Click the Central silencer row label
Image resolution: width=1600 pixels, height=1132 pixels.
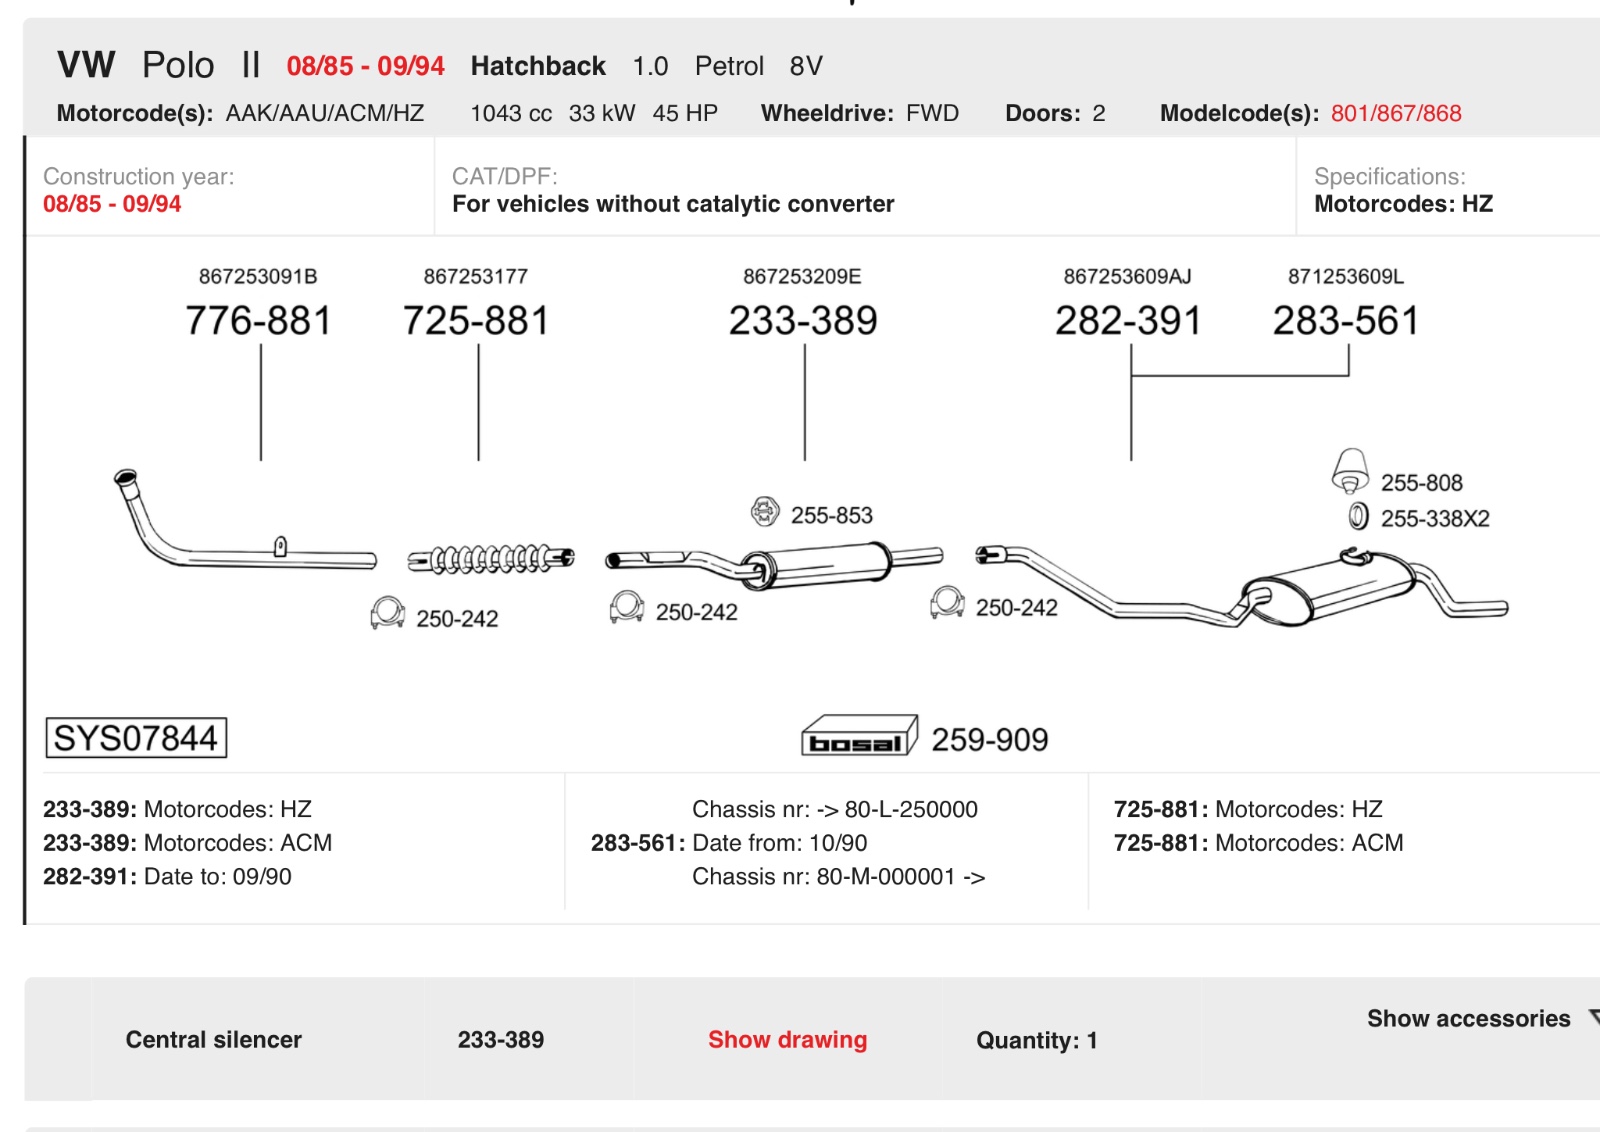pos(214,1040)
